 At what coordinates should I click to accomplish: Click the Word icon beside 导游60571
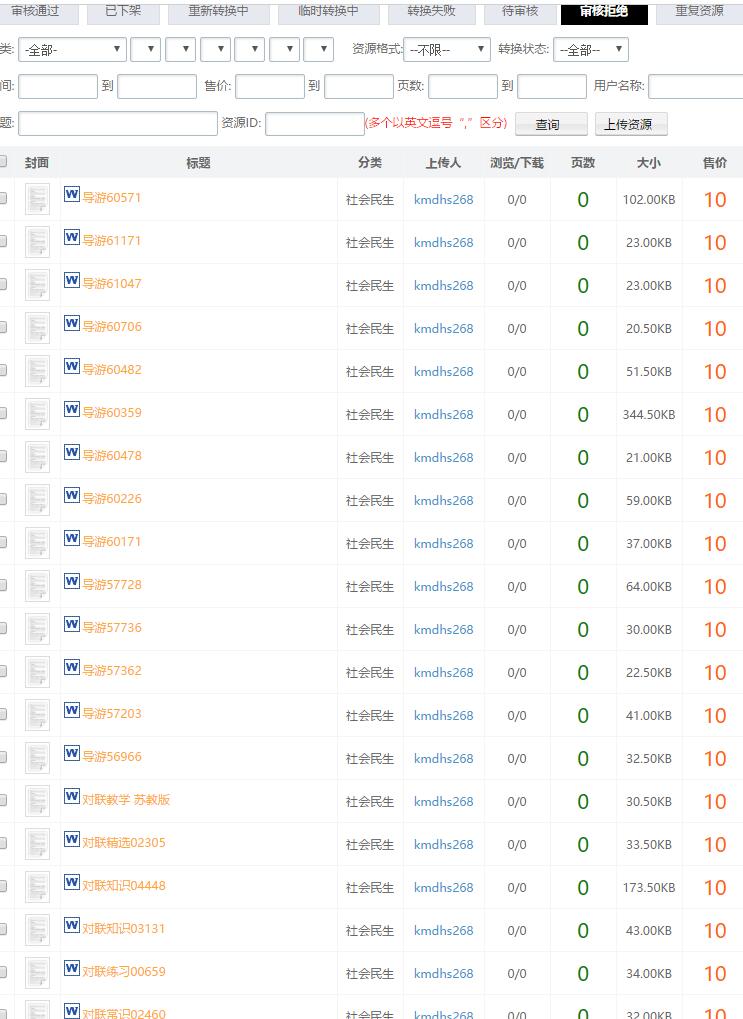pyautogui.click(x=71, y=195)
